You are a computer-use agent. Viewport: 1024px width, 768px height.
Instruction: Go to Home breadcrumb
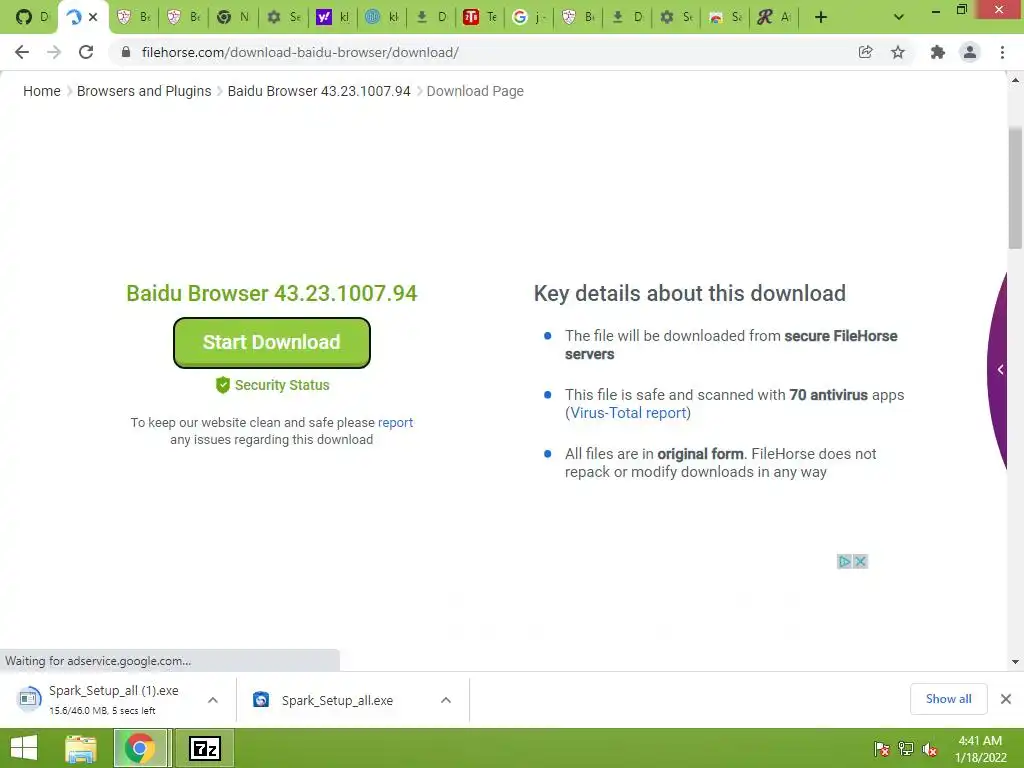click(x=42, y=91)
